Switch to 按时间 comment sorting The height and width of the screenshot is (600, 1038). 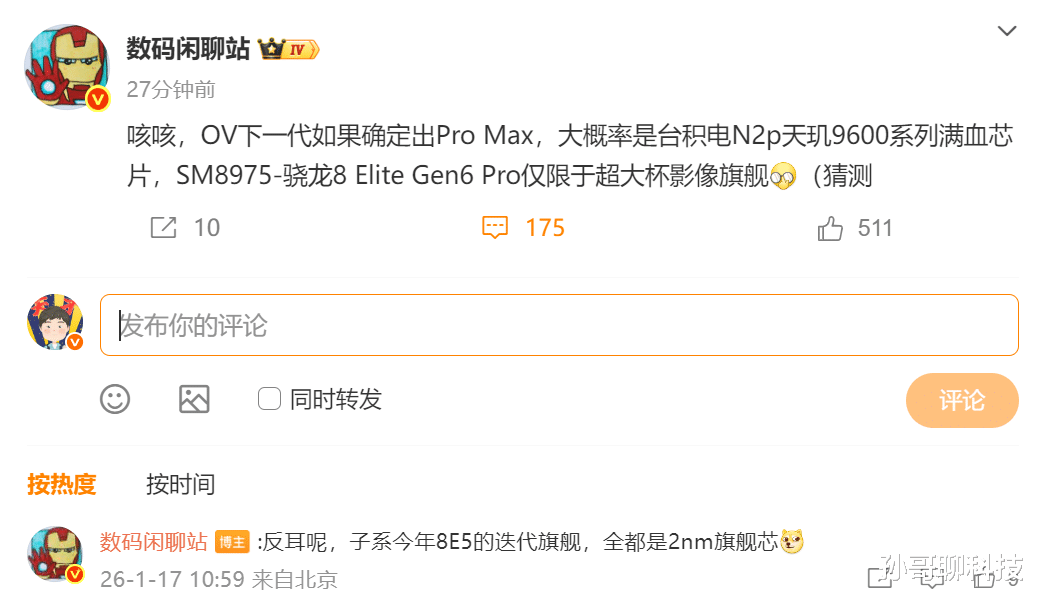pos(180,484)
